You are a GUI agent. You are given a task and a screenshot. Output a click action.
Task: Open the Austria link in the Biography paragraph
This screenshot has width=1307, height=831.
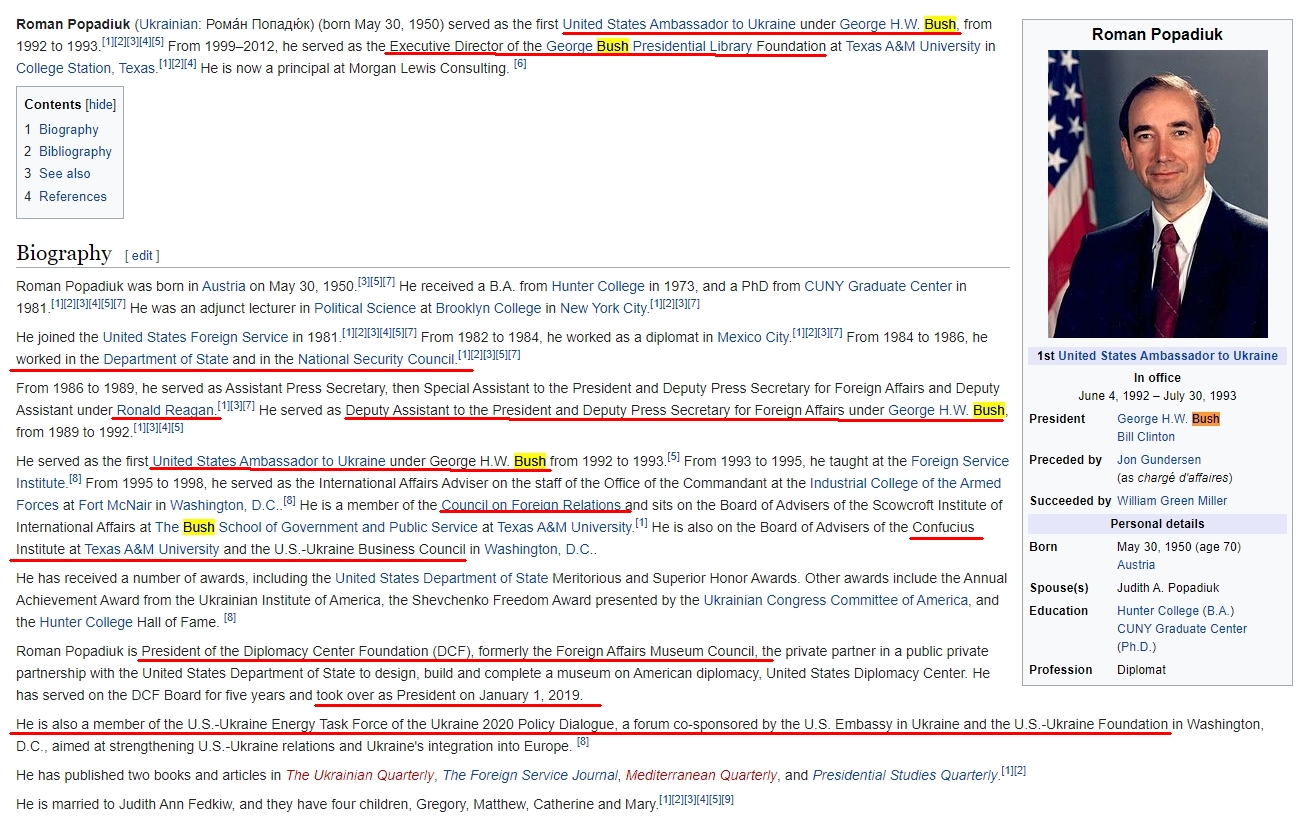point(224,286)
